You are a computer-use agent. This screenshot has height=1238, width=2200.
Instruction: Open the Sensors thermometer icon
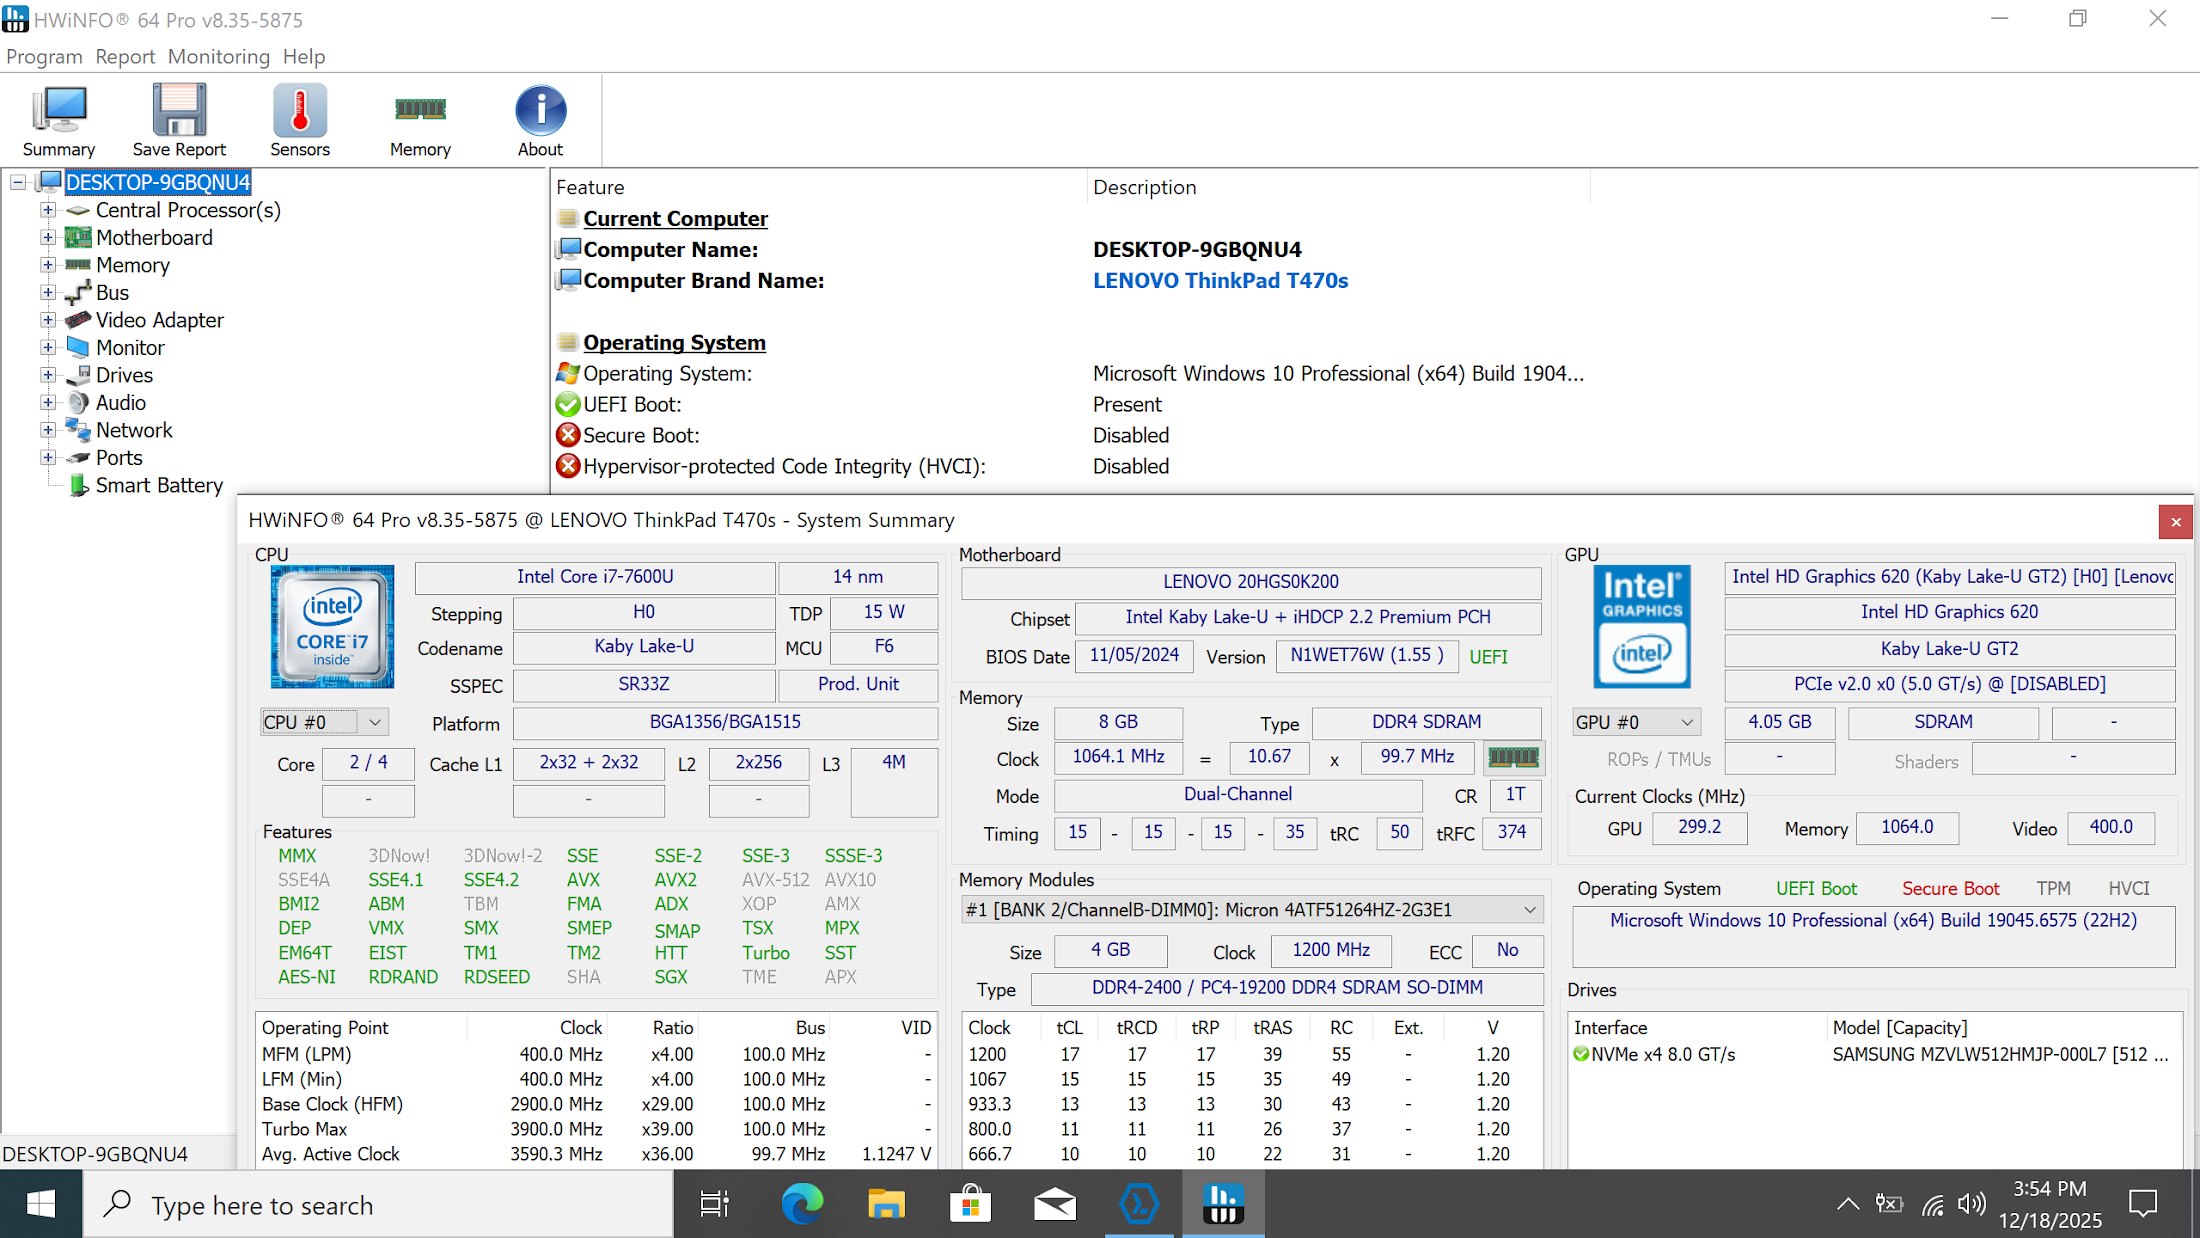[299, 120]
